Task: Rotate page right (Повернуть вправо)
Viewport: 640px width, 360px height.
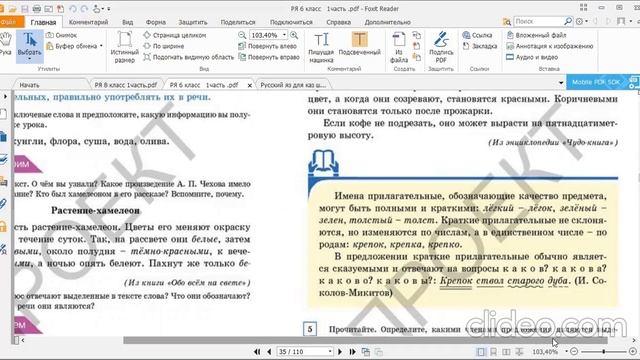Action: pyautogui.click(x=269, y=57)
